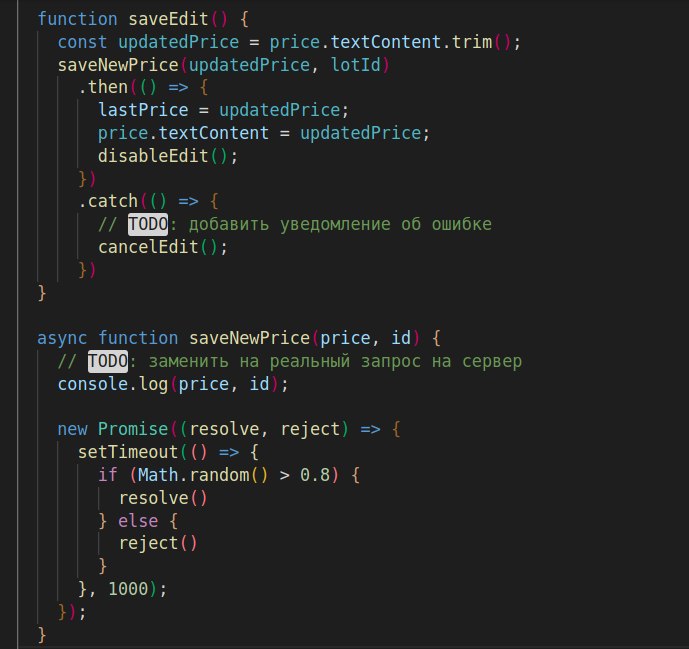689x649 pixels.
Task: Click the 'if' keyword
Action: pyautogui.click(x=108, y=475)
